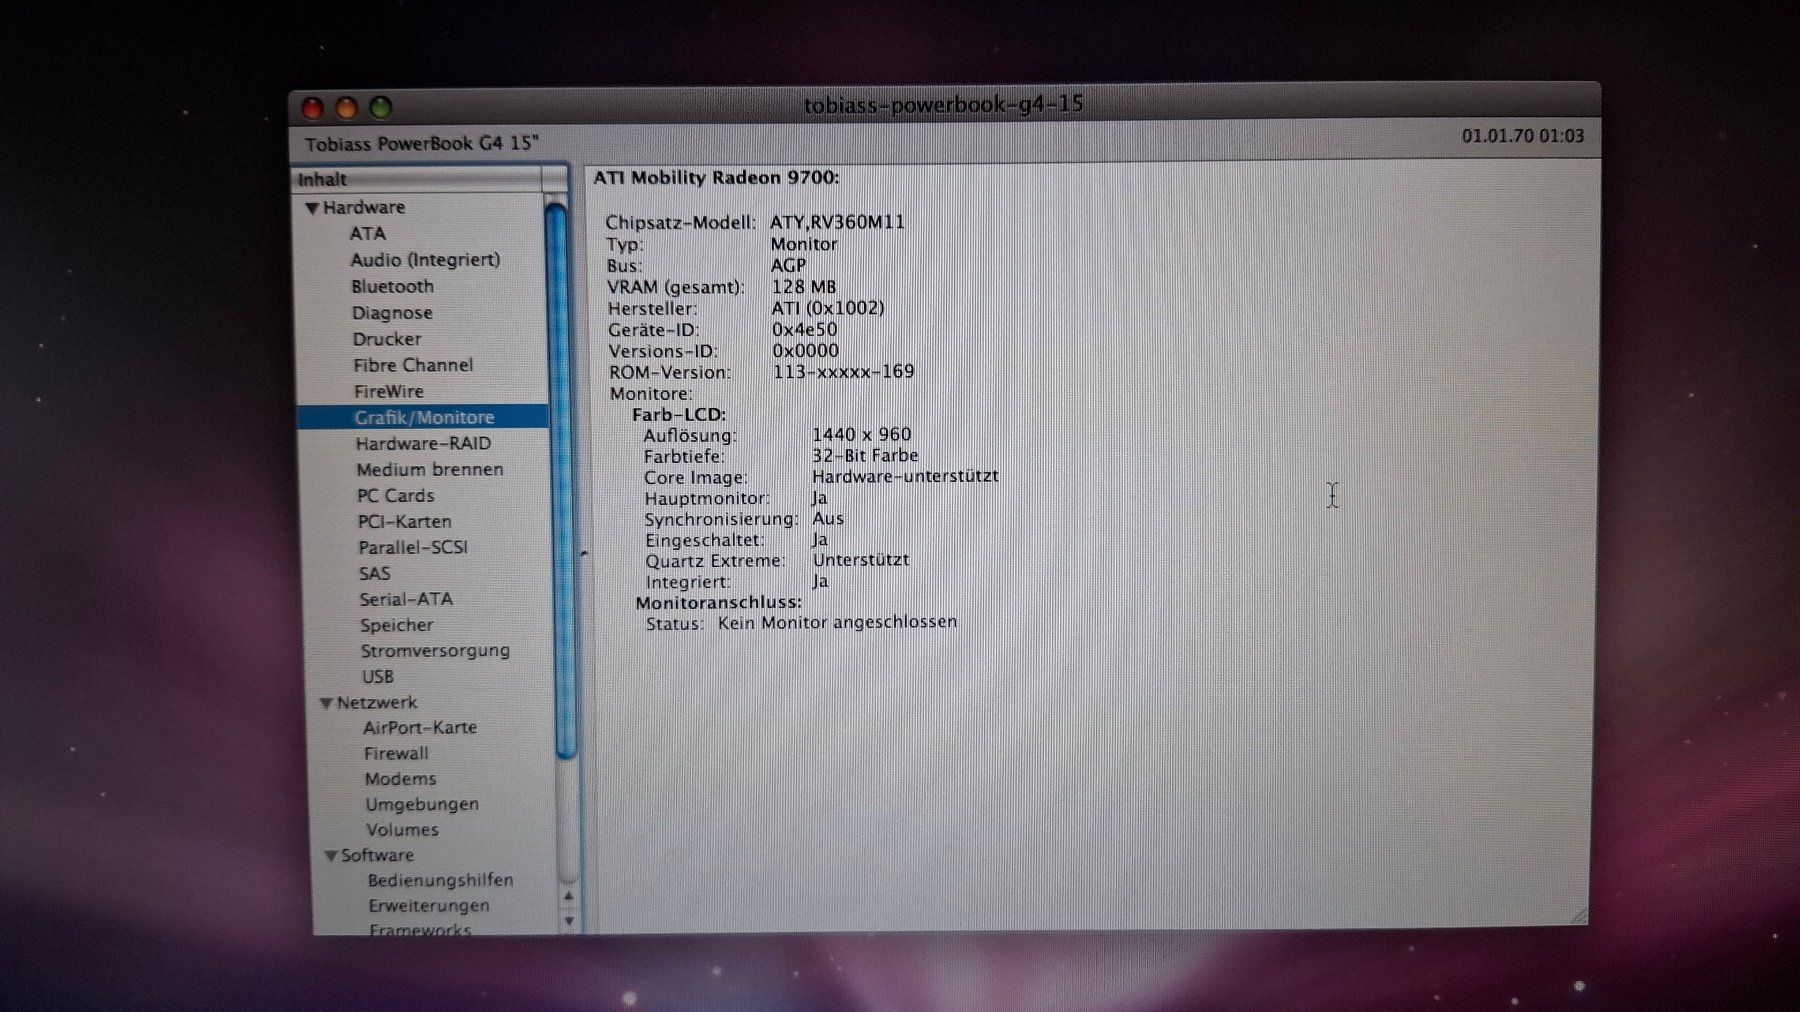Screen dimensions: 1800x1012
Task: Select Audio (Integriert) entry
Action: pos(425,260)
